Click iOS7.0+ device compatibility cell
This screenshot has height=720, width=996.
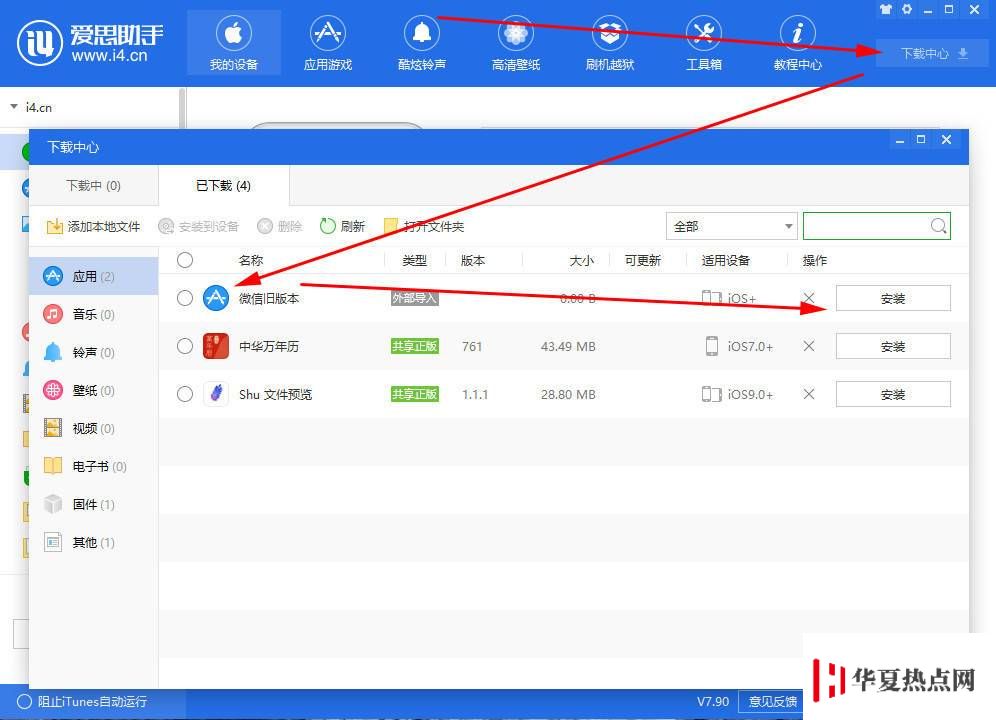tap(739, 346)
